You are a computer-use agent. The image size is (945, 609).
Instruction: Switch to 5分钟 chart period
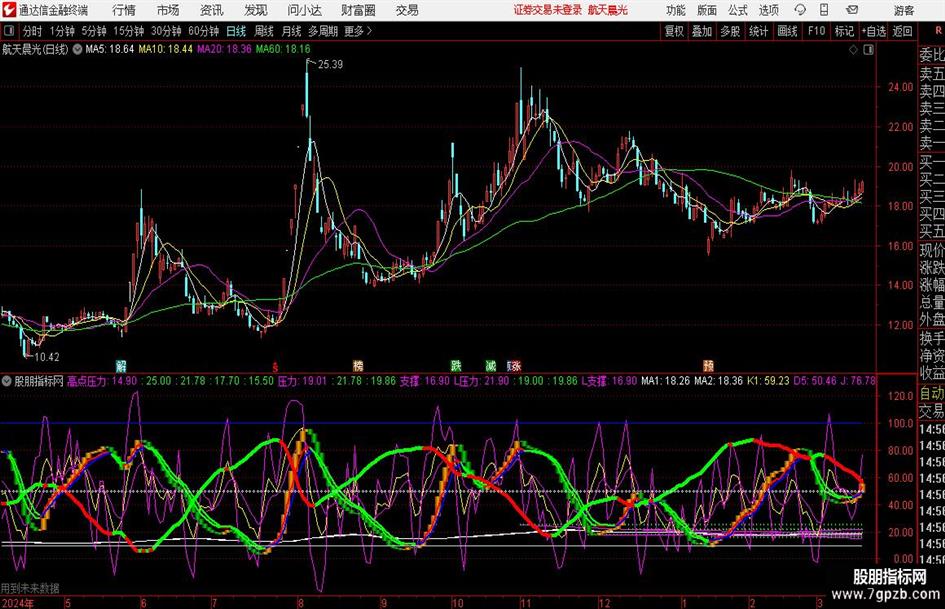tap(93, 31)
